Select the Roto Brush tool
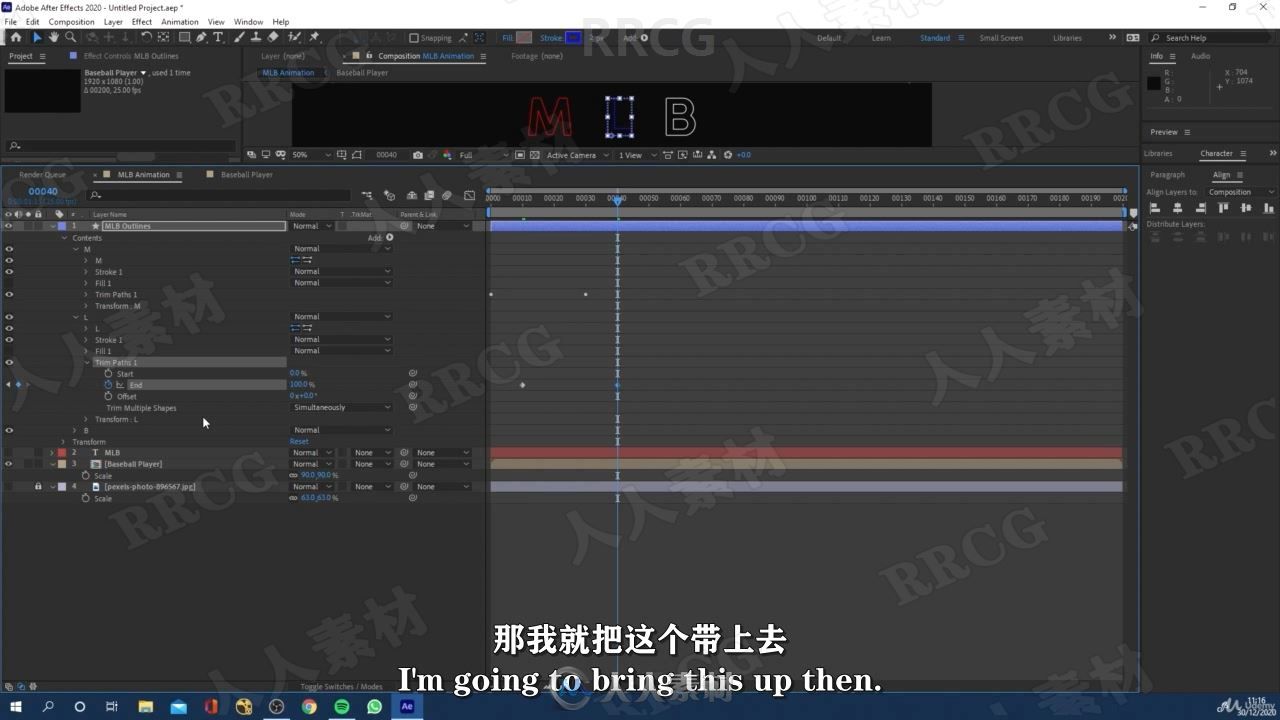This screenshot has width=1280, height=720. pyautogui.click(x=294, y=37)
